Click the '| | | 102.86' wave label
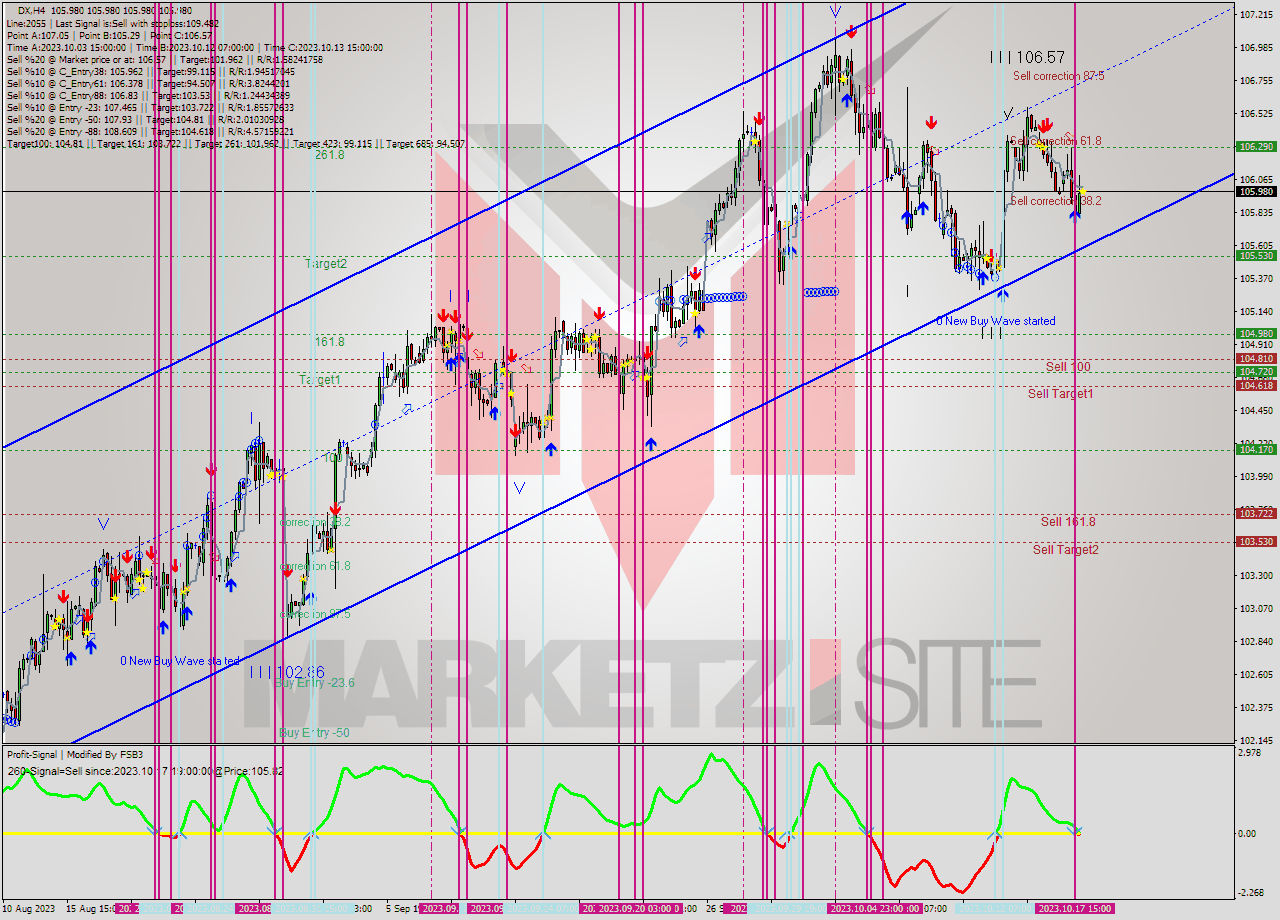 [x=287, y=673]
